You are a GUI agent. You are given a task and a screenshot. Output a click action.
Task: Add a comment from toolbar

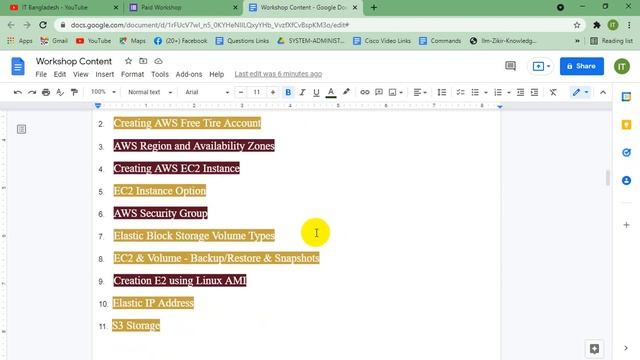click(379, 92)
